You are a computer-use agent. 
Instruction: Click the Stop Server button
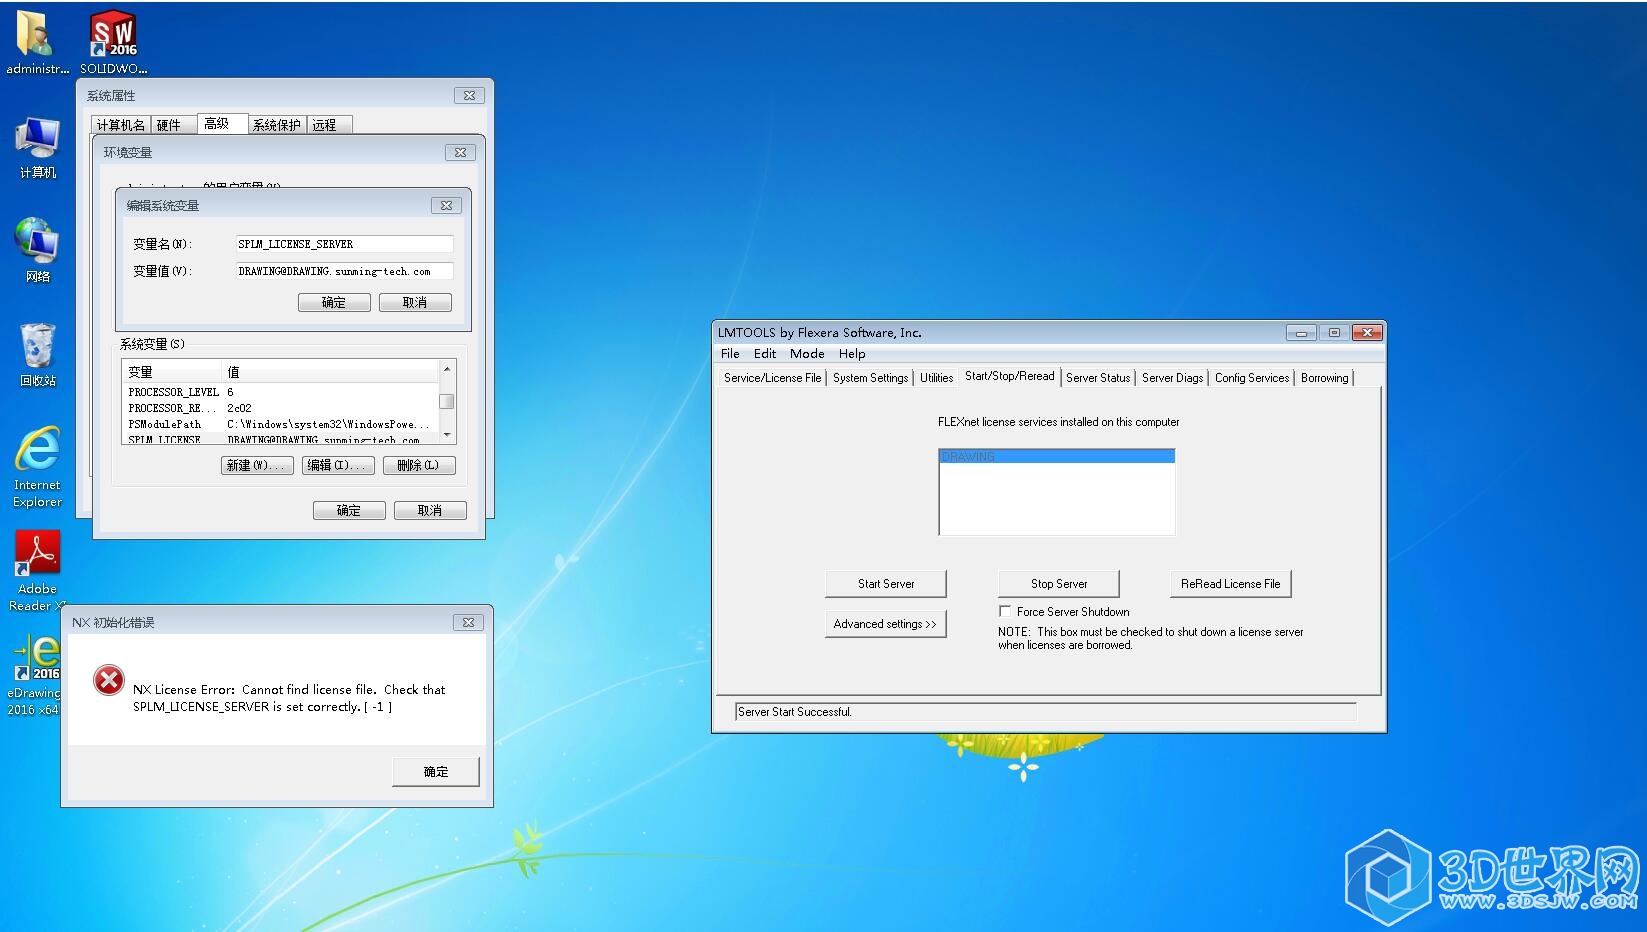click(1058, 584)
